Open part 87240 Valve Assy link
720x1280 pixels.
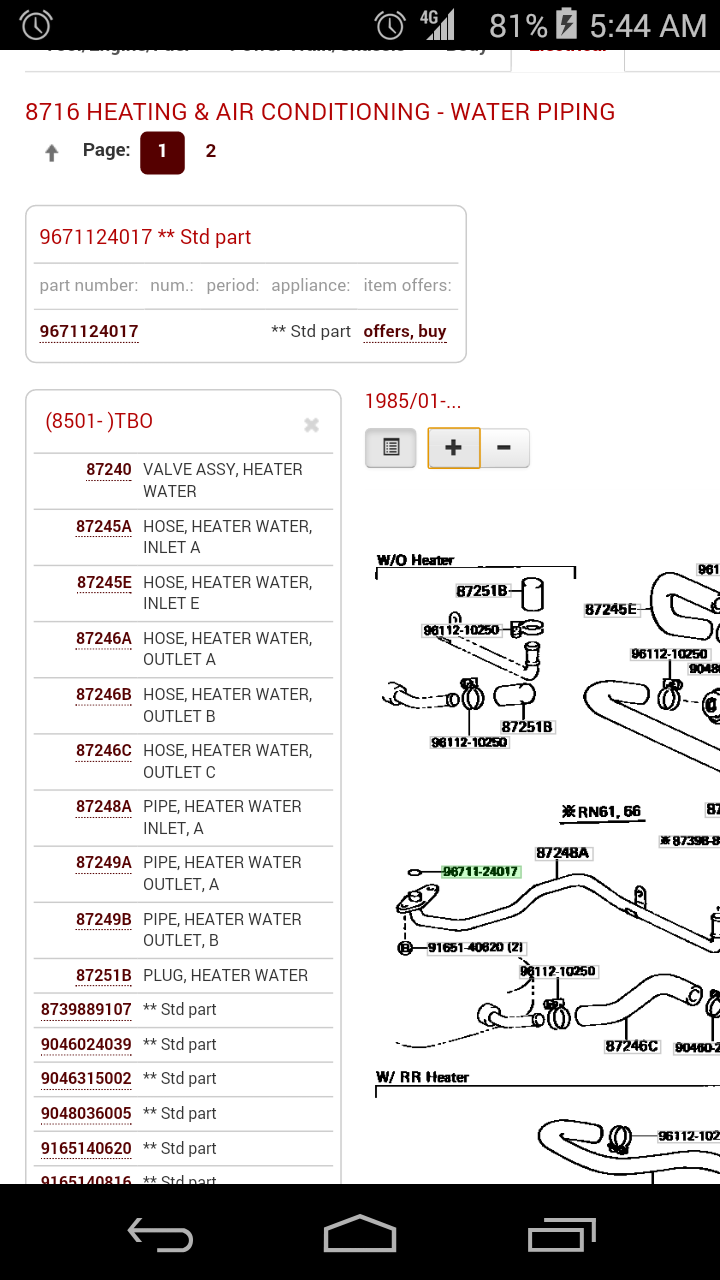coord(108,470)
